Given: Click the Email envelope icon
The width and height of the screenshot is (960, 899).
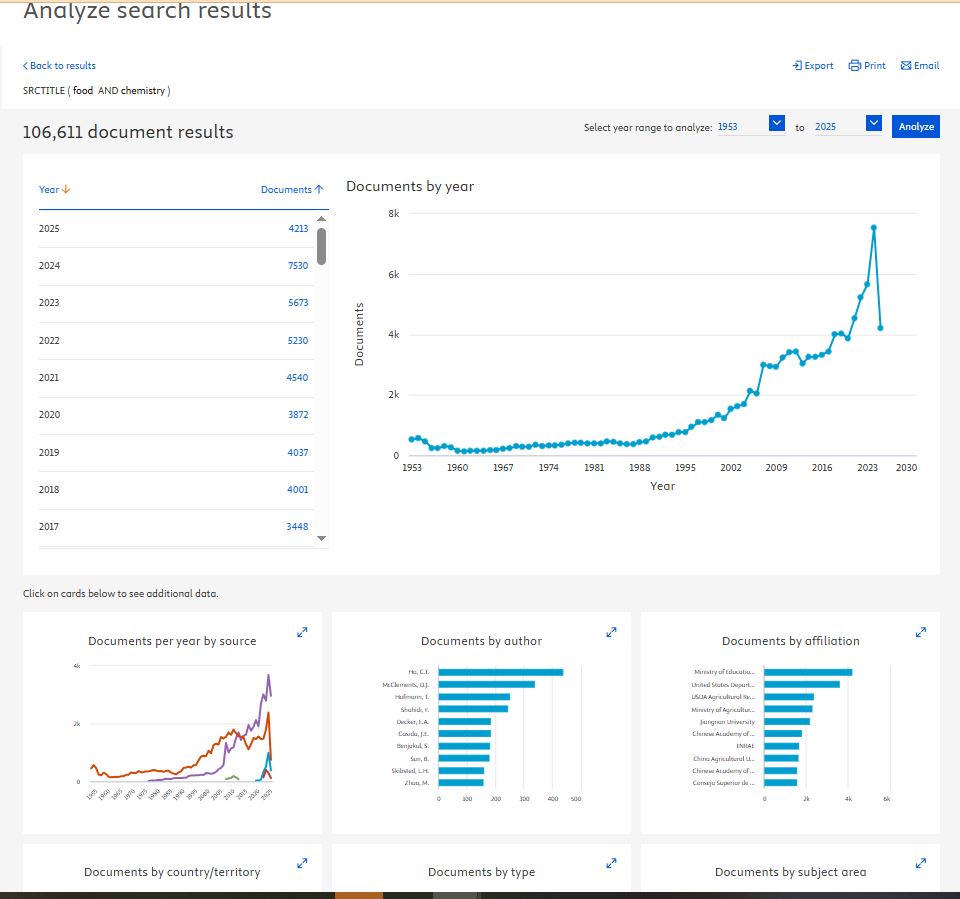Looking at the screenshot, I should coord(906,66).
